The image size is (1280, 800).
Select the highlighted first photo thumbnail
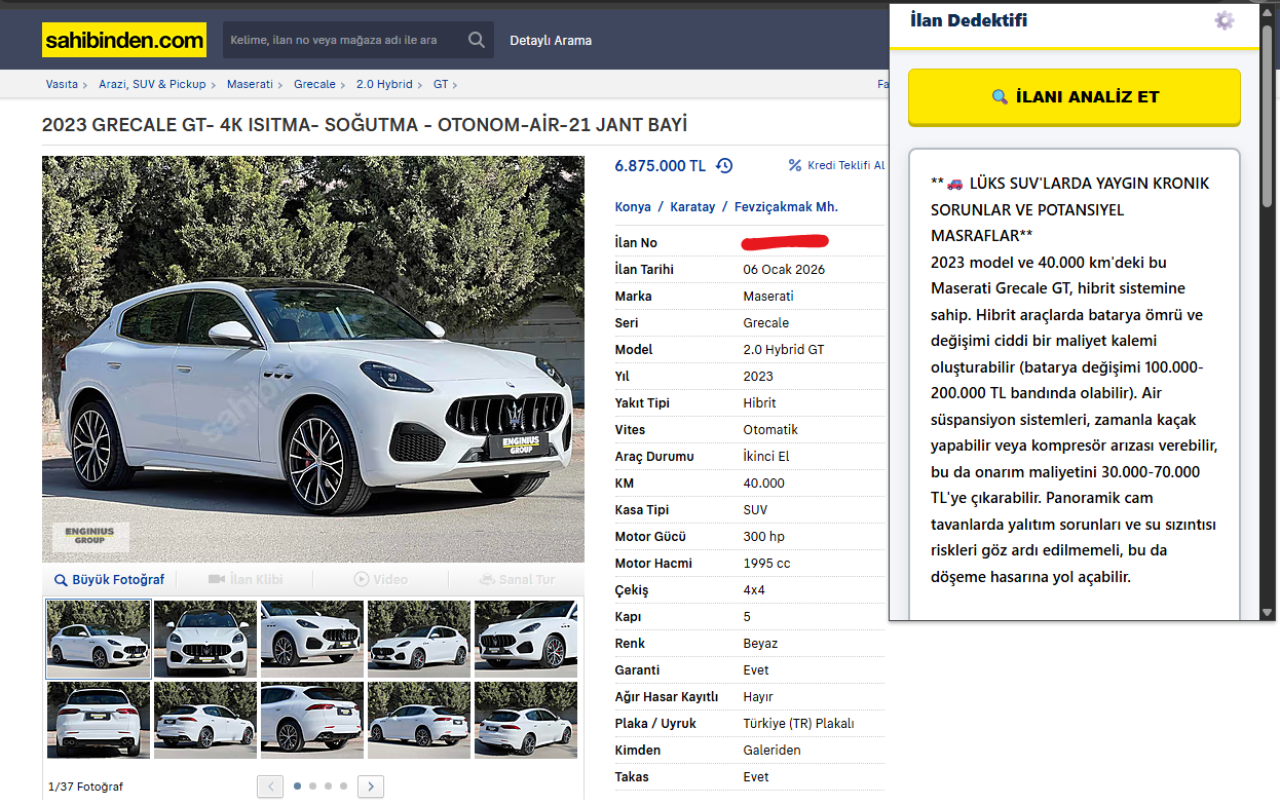[x=98, y=639]
